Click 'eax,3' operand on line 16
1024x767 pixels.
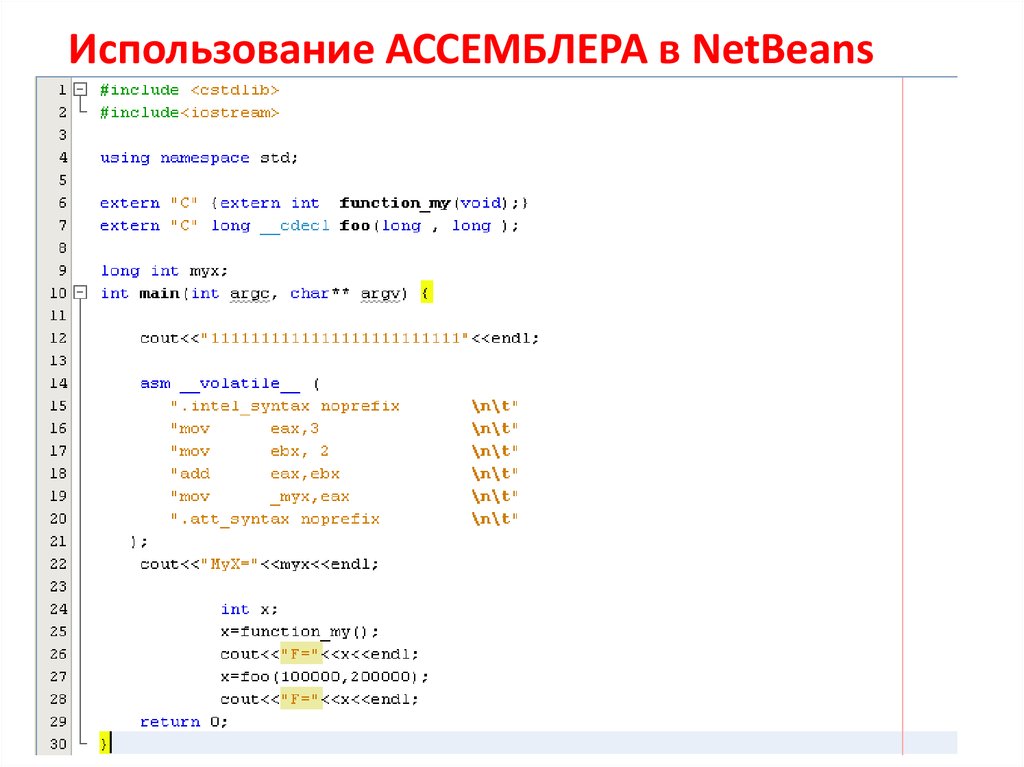(x=295, y=429)
